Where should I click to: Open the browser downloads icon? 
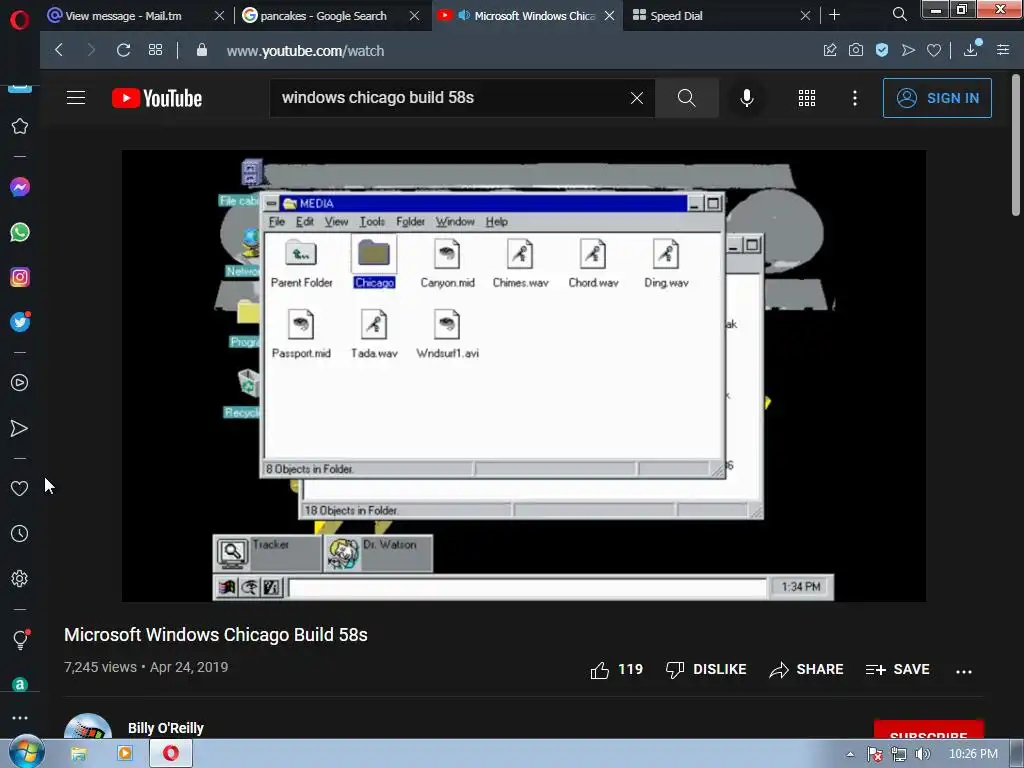click(971, 49)
